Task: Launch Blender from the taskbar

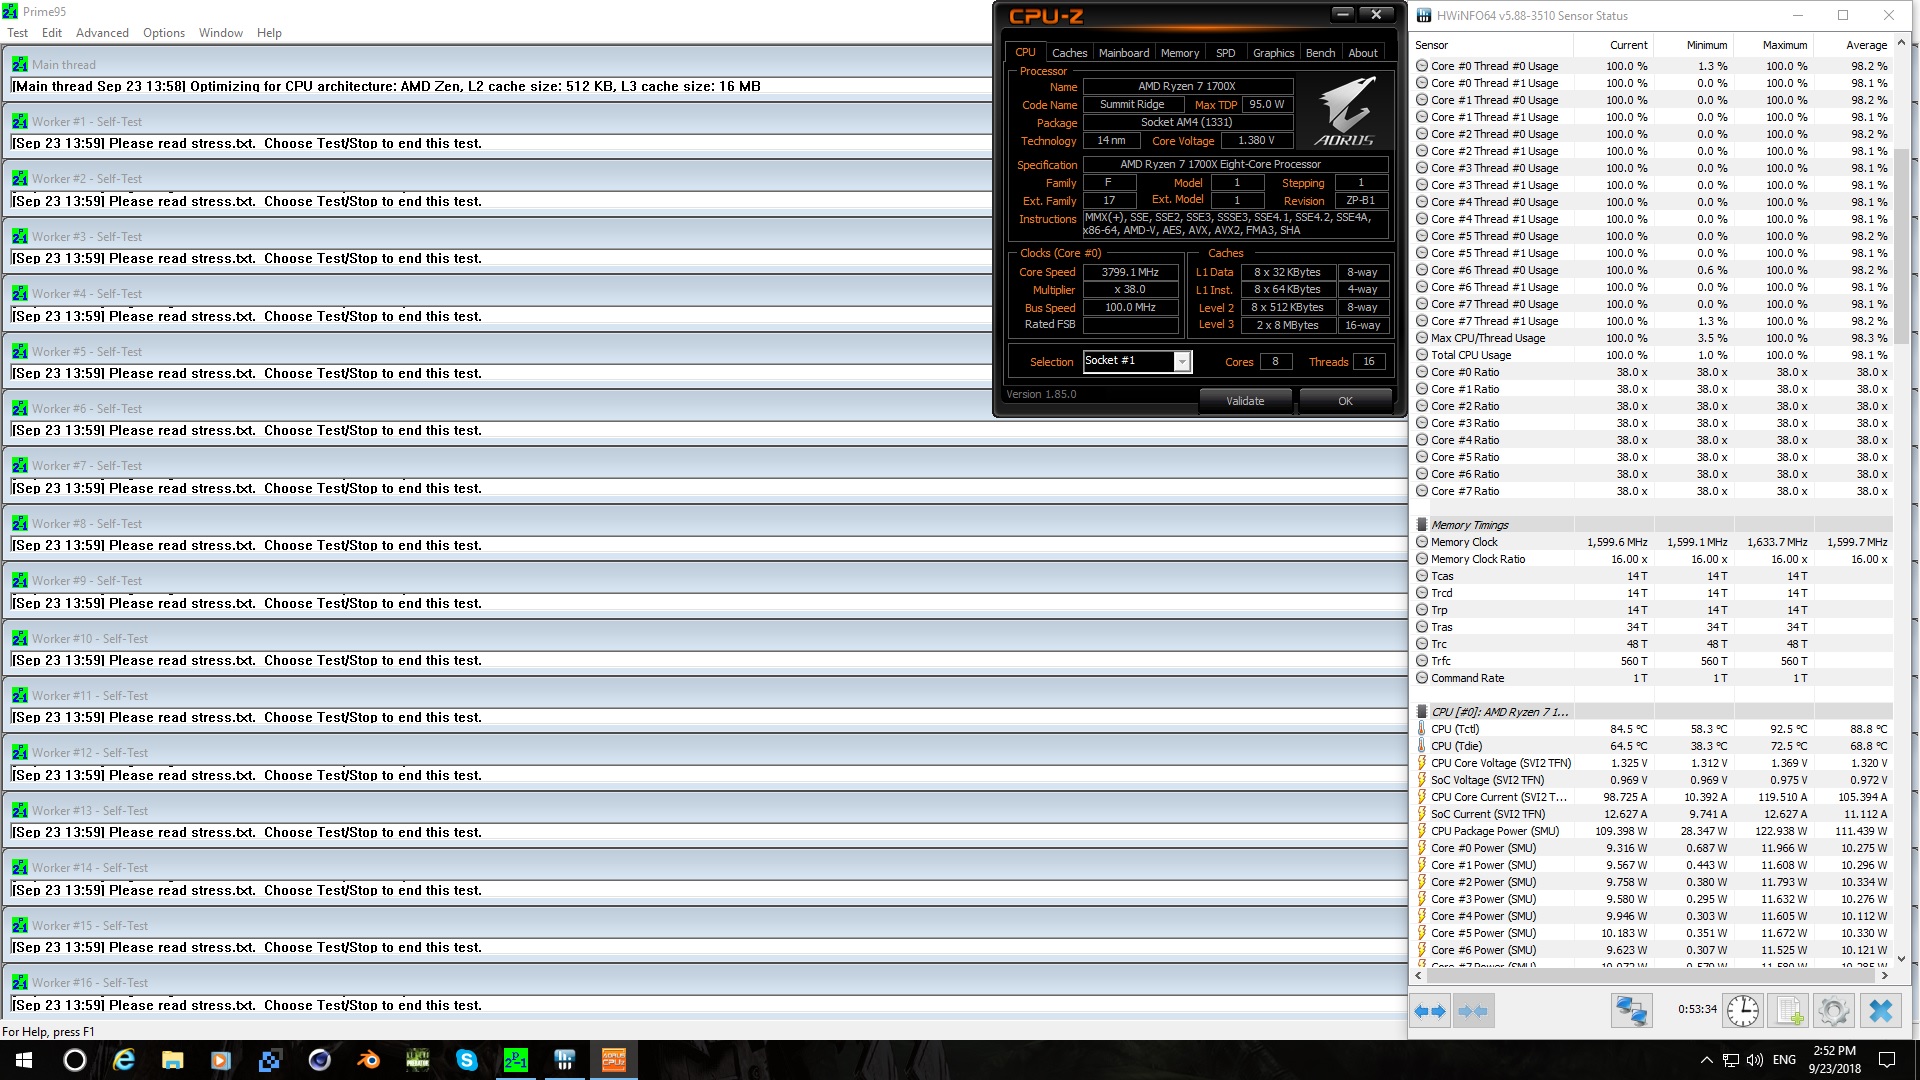Action: coord(368,1060)
